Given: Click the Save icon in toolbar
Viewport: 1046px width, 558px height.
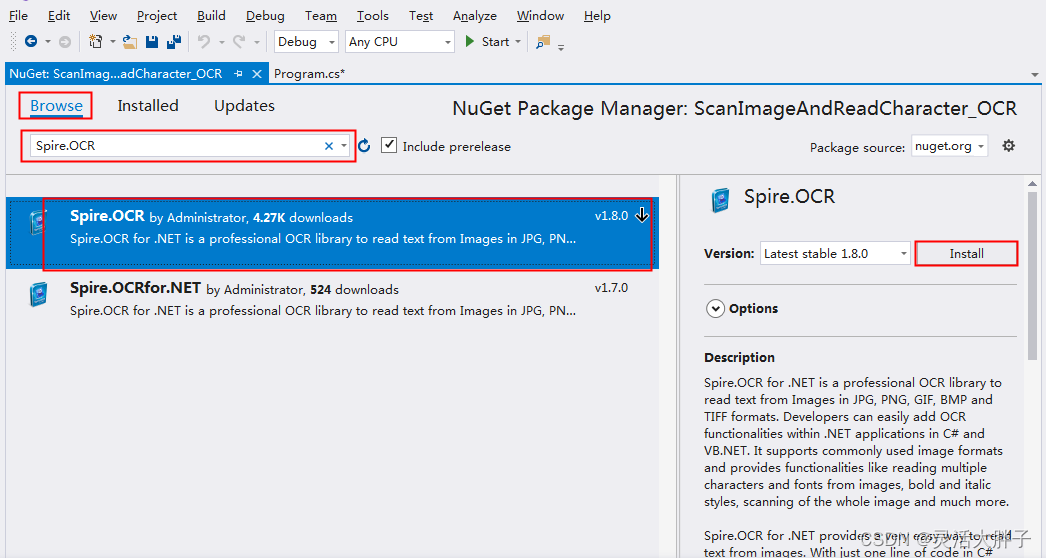Looking at the screenshot, I should point(152,42).
